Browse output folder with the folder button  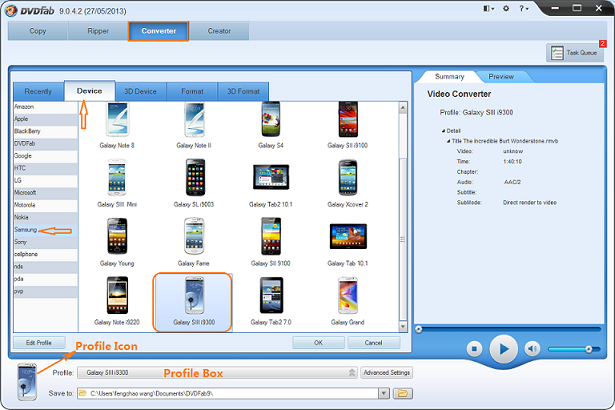[x=402, y=393]
